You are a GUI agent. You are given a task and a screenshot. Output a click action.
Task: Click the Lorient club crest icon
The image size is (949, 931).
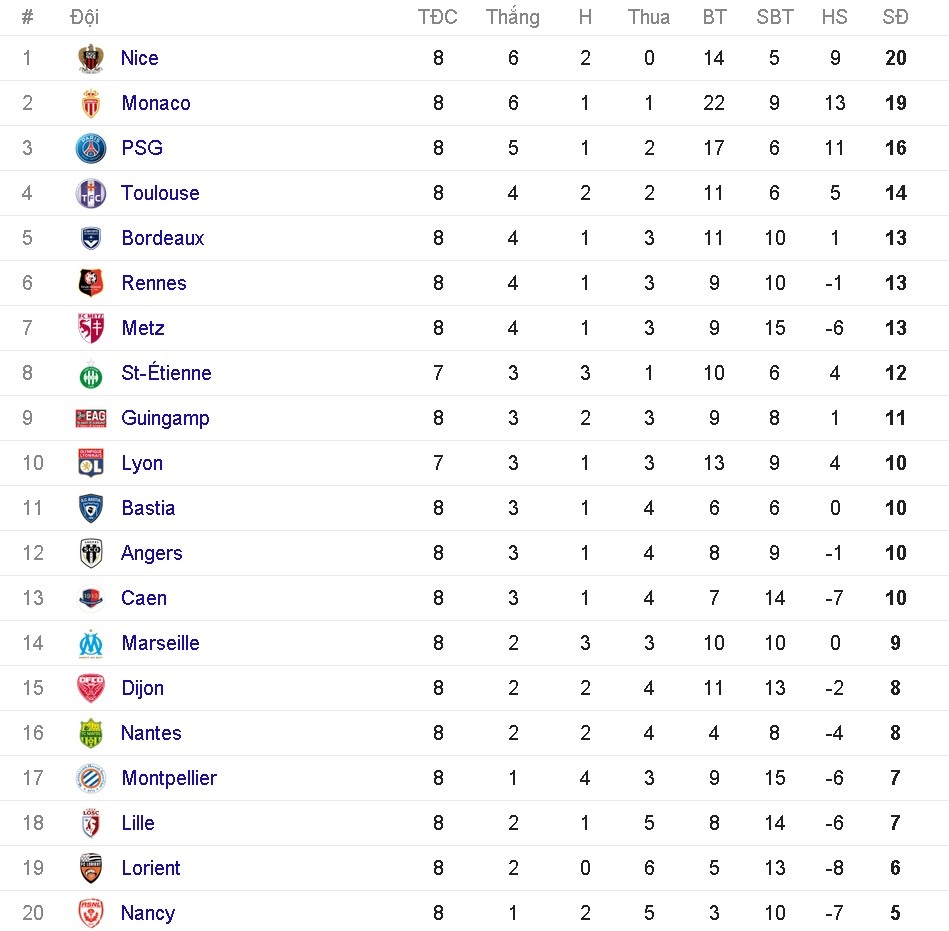click(91, 868)
